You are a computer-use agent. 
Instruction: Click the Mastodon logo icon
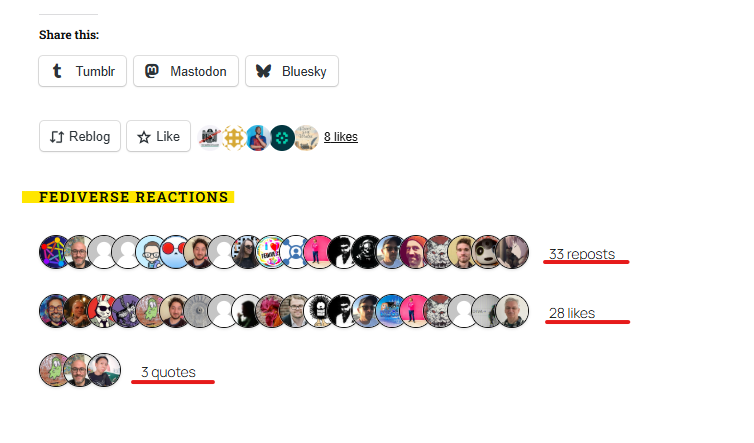[152, 71]
